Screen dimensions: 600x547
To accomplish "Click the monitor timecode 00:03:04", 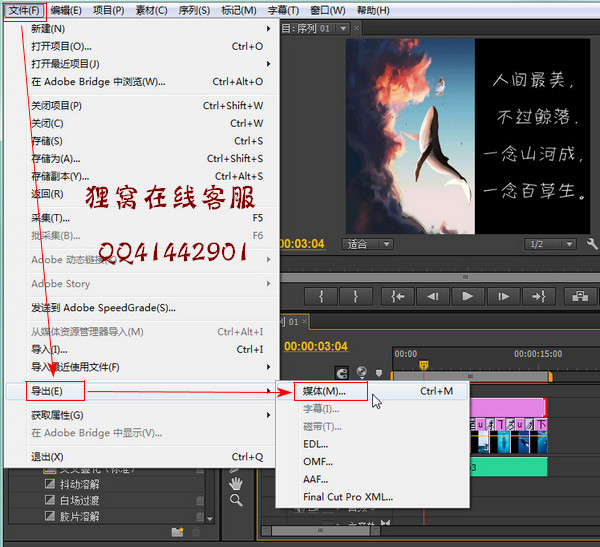I will [x=302, y=244].
